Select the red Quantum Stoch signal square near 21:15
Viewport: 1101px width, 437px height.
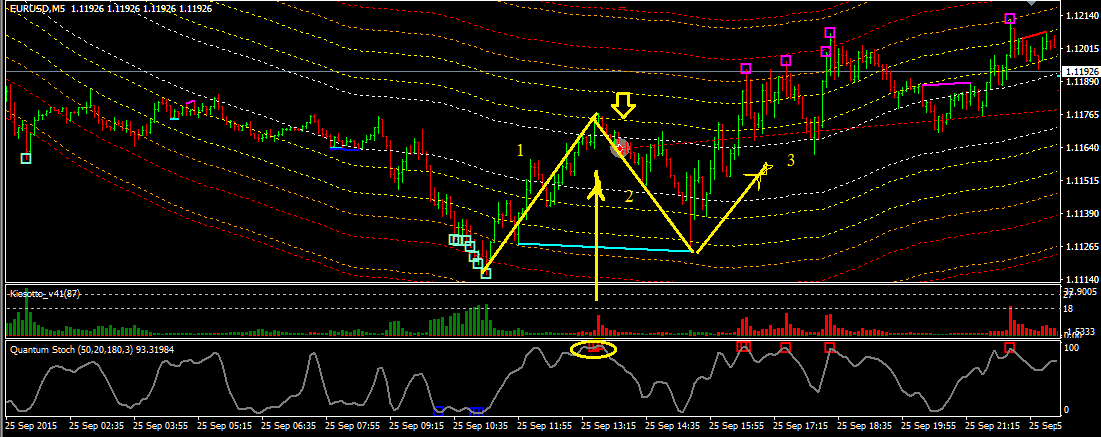[x=1010, y=347]
